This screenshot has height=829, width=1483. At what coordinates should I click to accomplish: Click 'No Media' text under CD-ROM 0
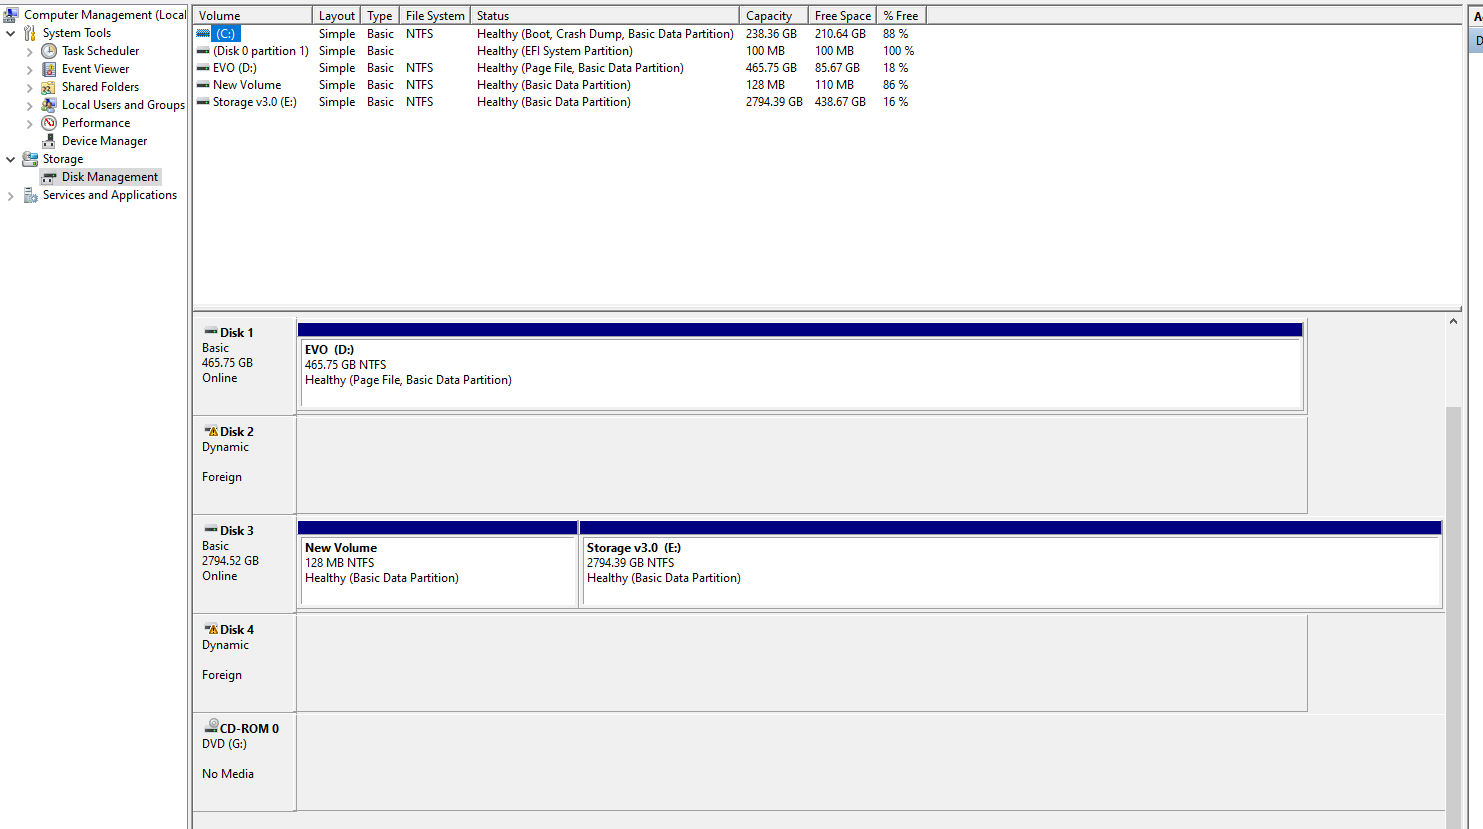pyautogui.click(x=228, y=774)
